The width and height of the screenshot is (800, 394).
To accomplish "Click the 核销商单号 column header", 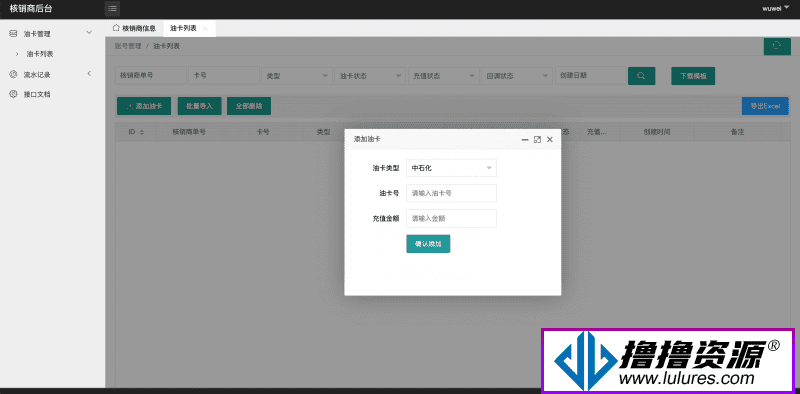I will pos(189,132).
